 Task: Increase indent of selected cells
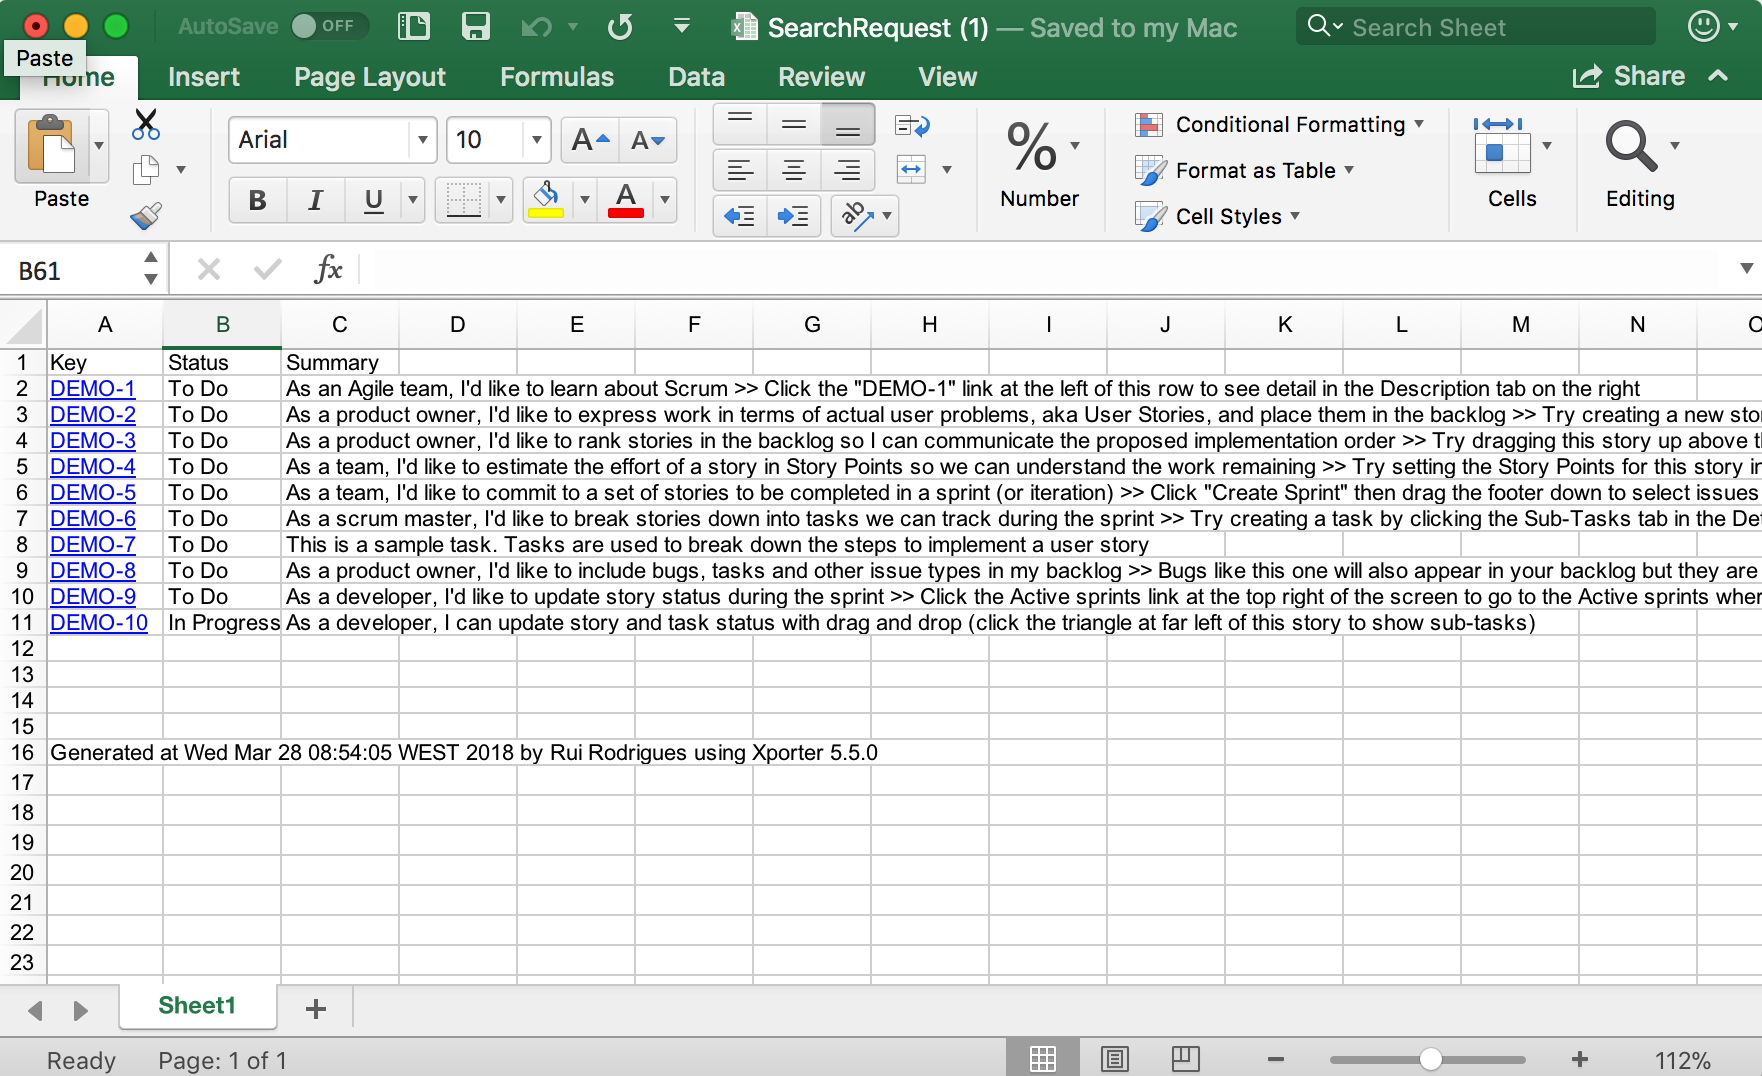pyautogui.click(x=793, y=216)
